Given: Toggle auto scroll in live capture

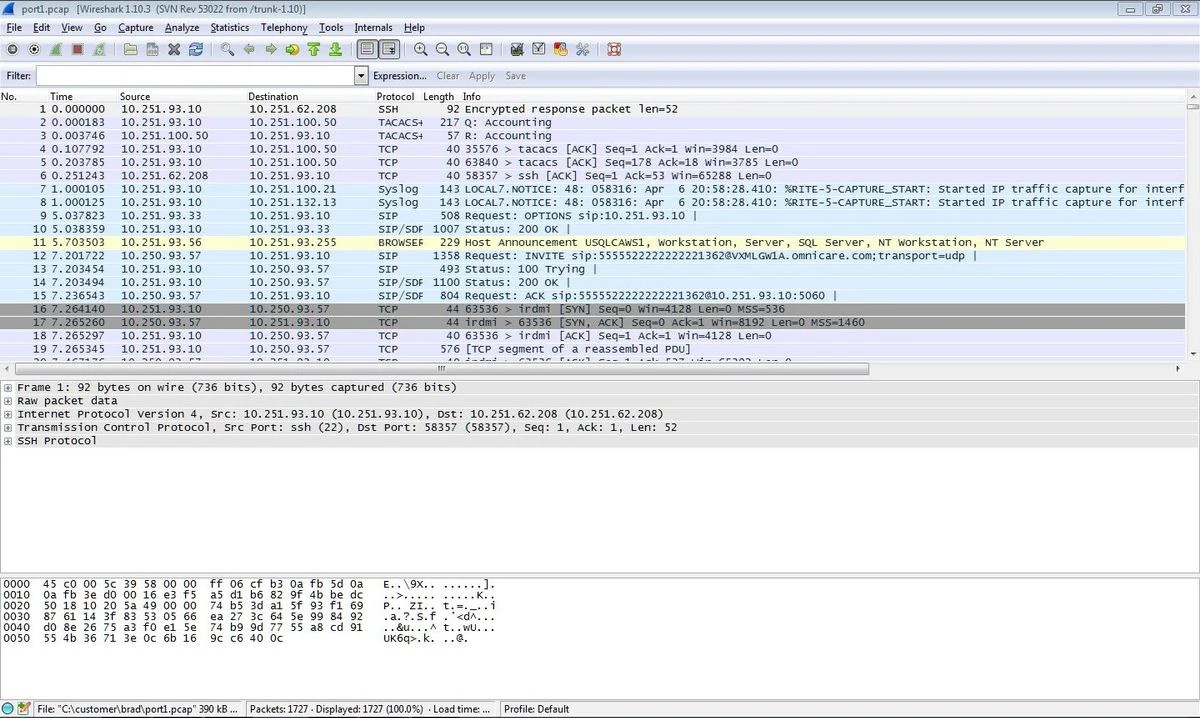Looking at the screenshot, I should point(390,49).
